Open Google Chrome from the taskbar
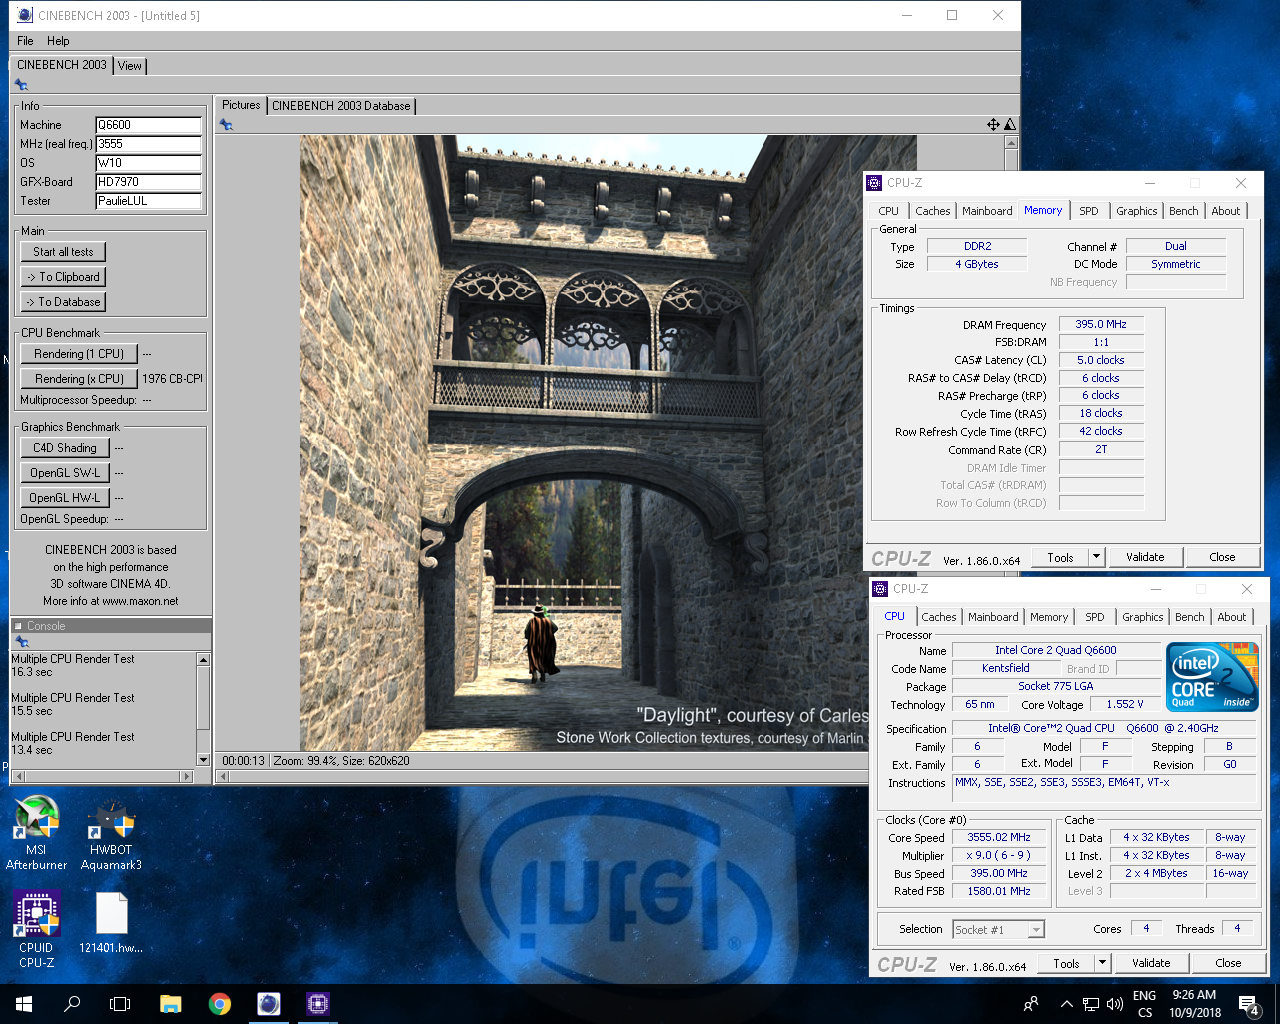 pos(220,1004)
